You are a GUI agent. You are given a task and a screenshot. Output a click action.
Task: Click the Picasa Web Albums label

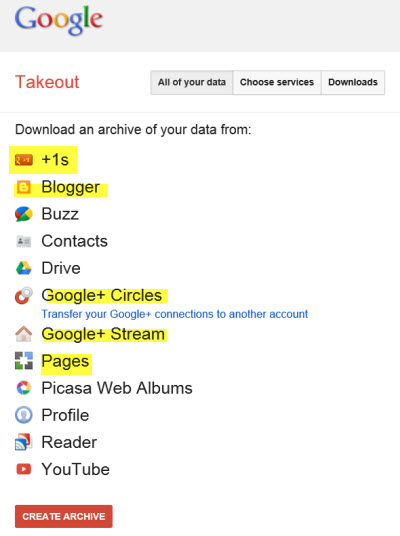coord(117,388)
